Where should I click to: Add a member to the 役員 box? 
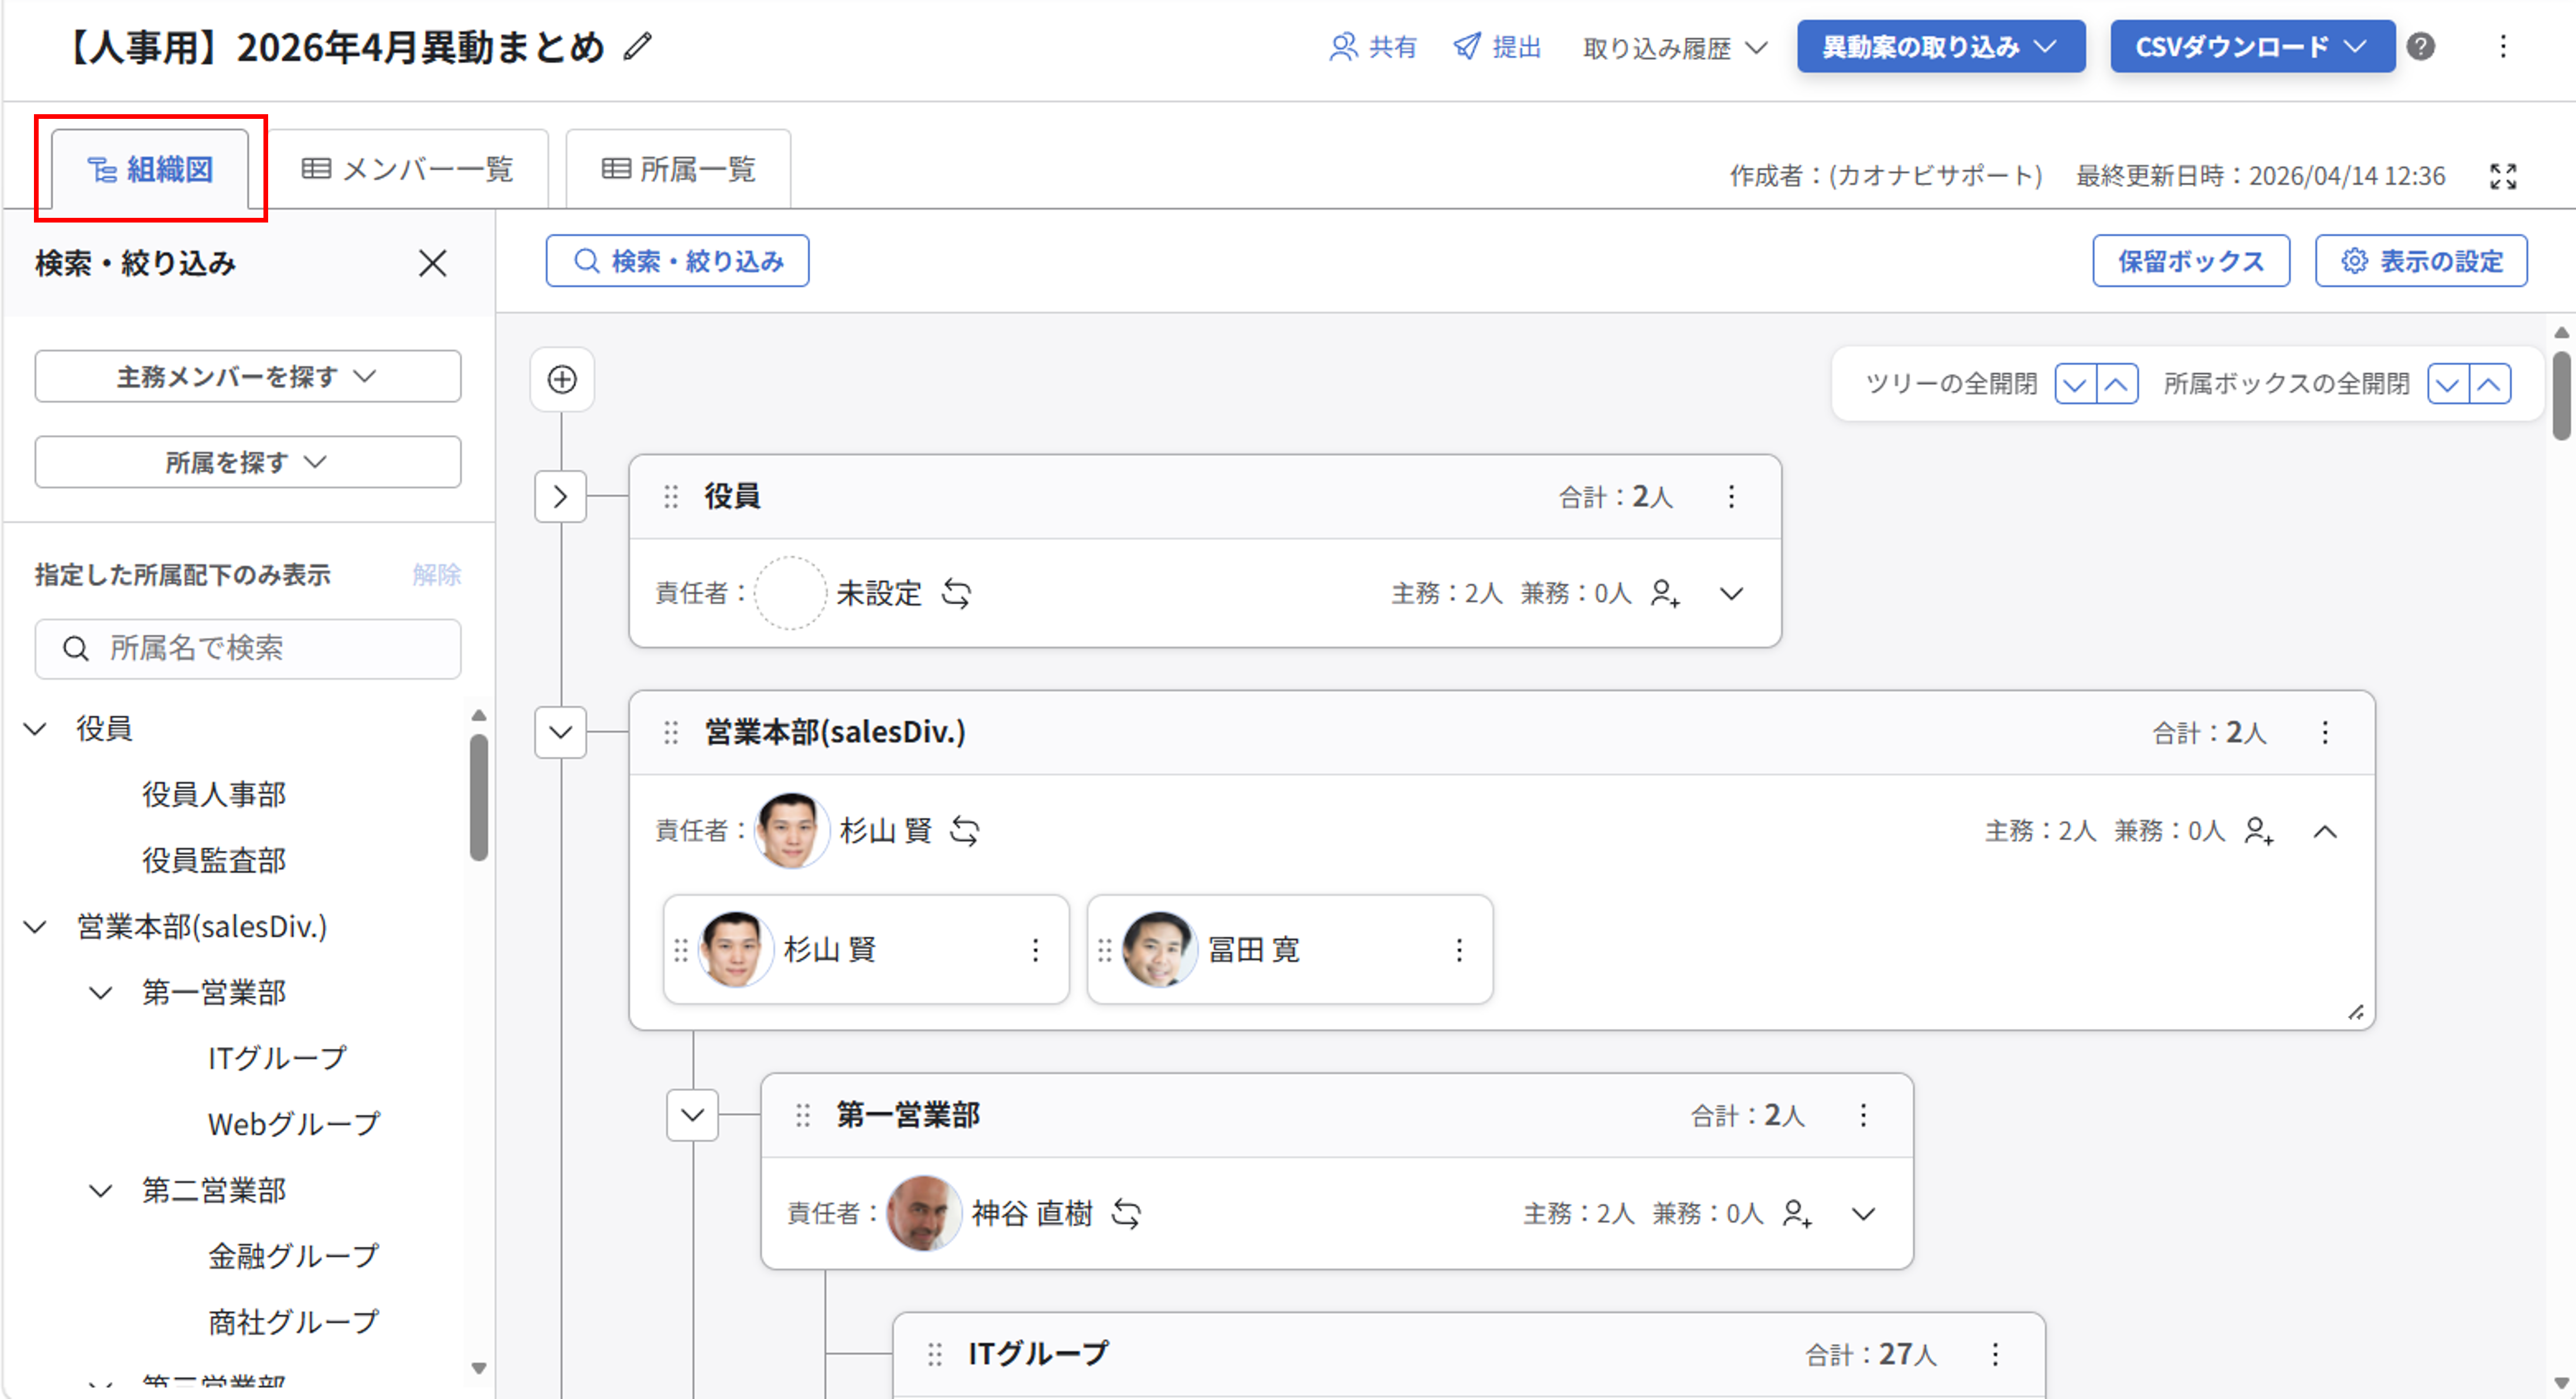click(x=1665, y=593)
